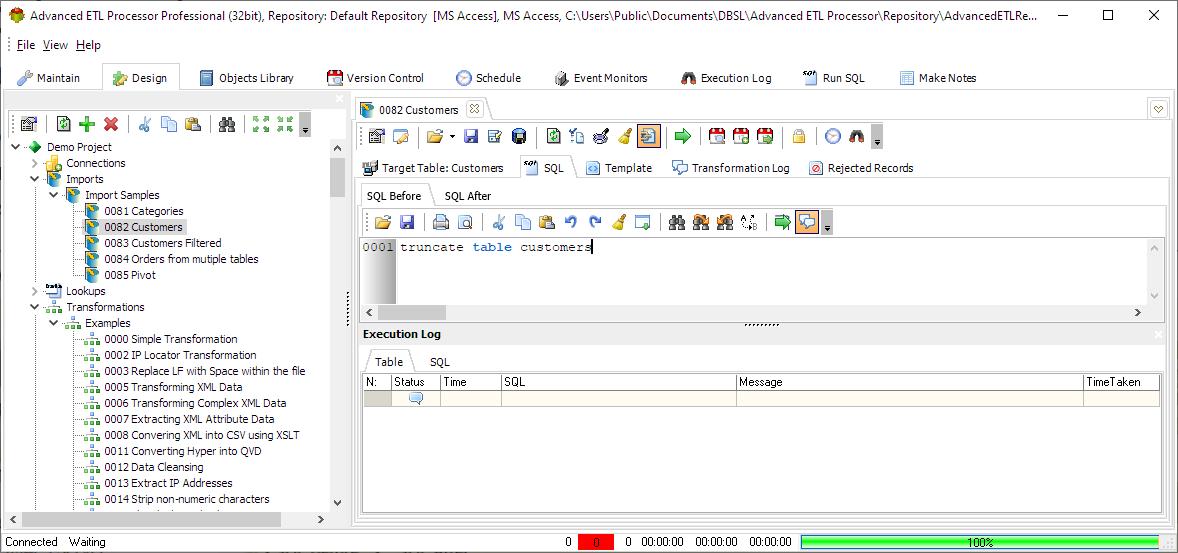Image resolution: width=1178 pixels, height=553 pixels.
Task: Click the blue floppy save icon in Customers toolbar
Action: coord(471,136)
